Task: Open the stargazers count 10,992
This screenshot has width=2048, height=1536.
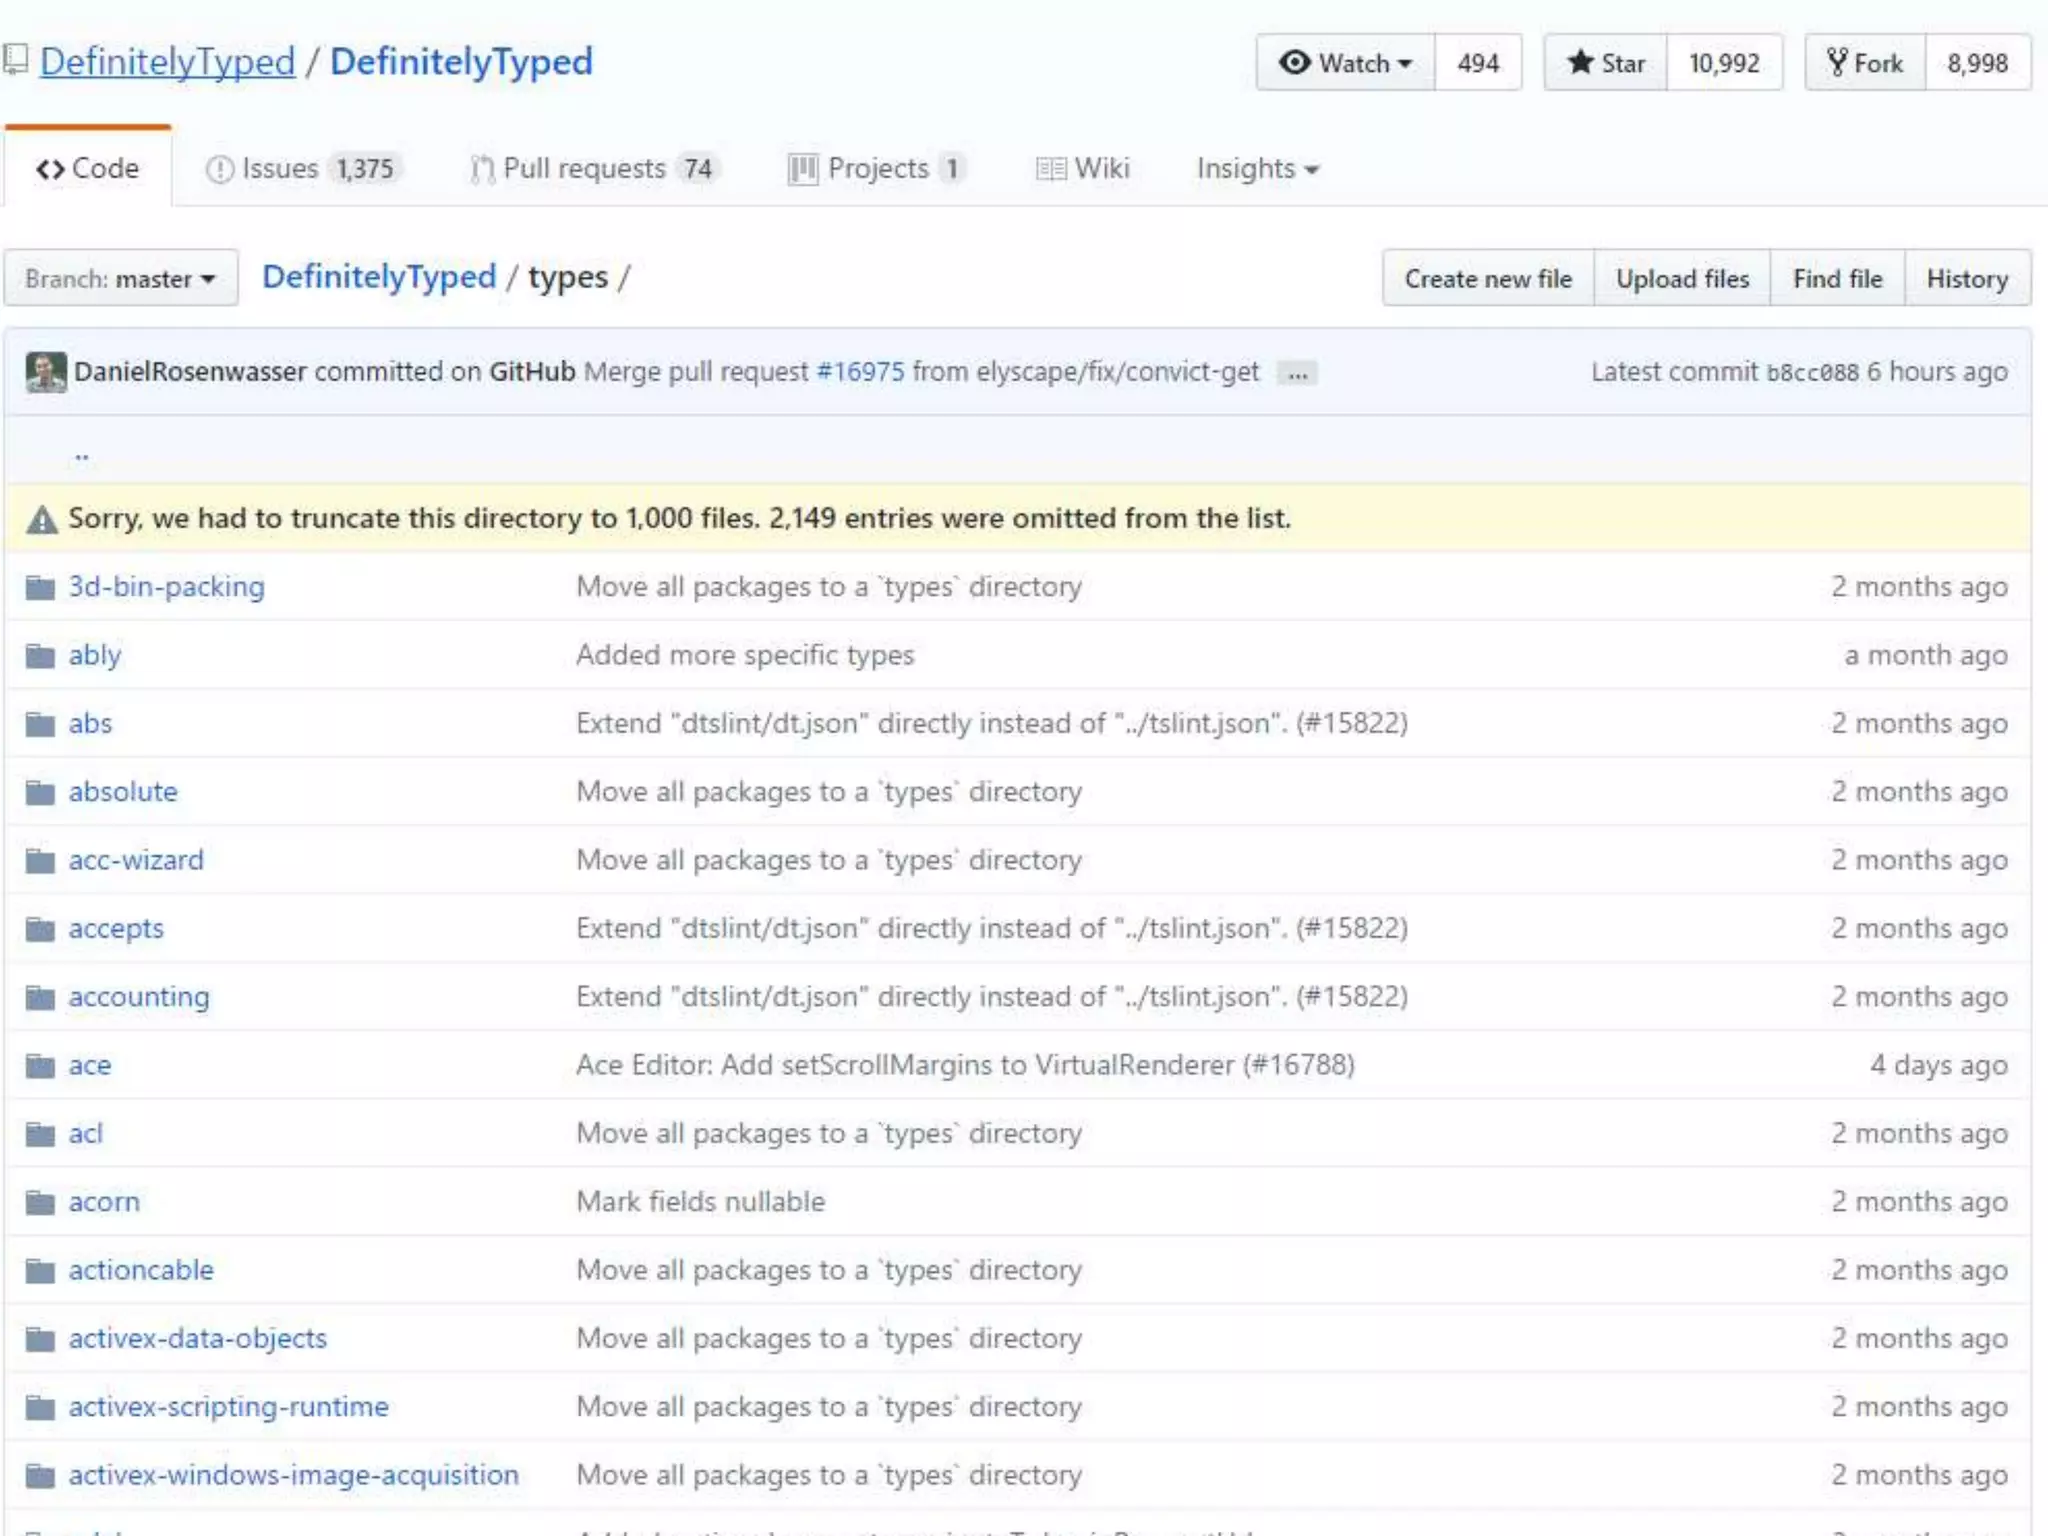Action: click(1724, 63)
